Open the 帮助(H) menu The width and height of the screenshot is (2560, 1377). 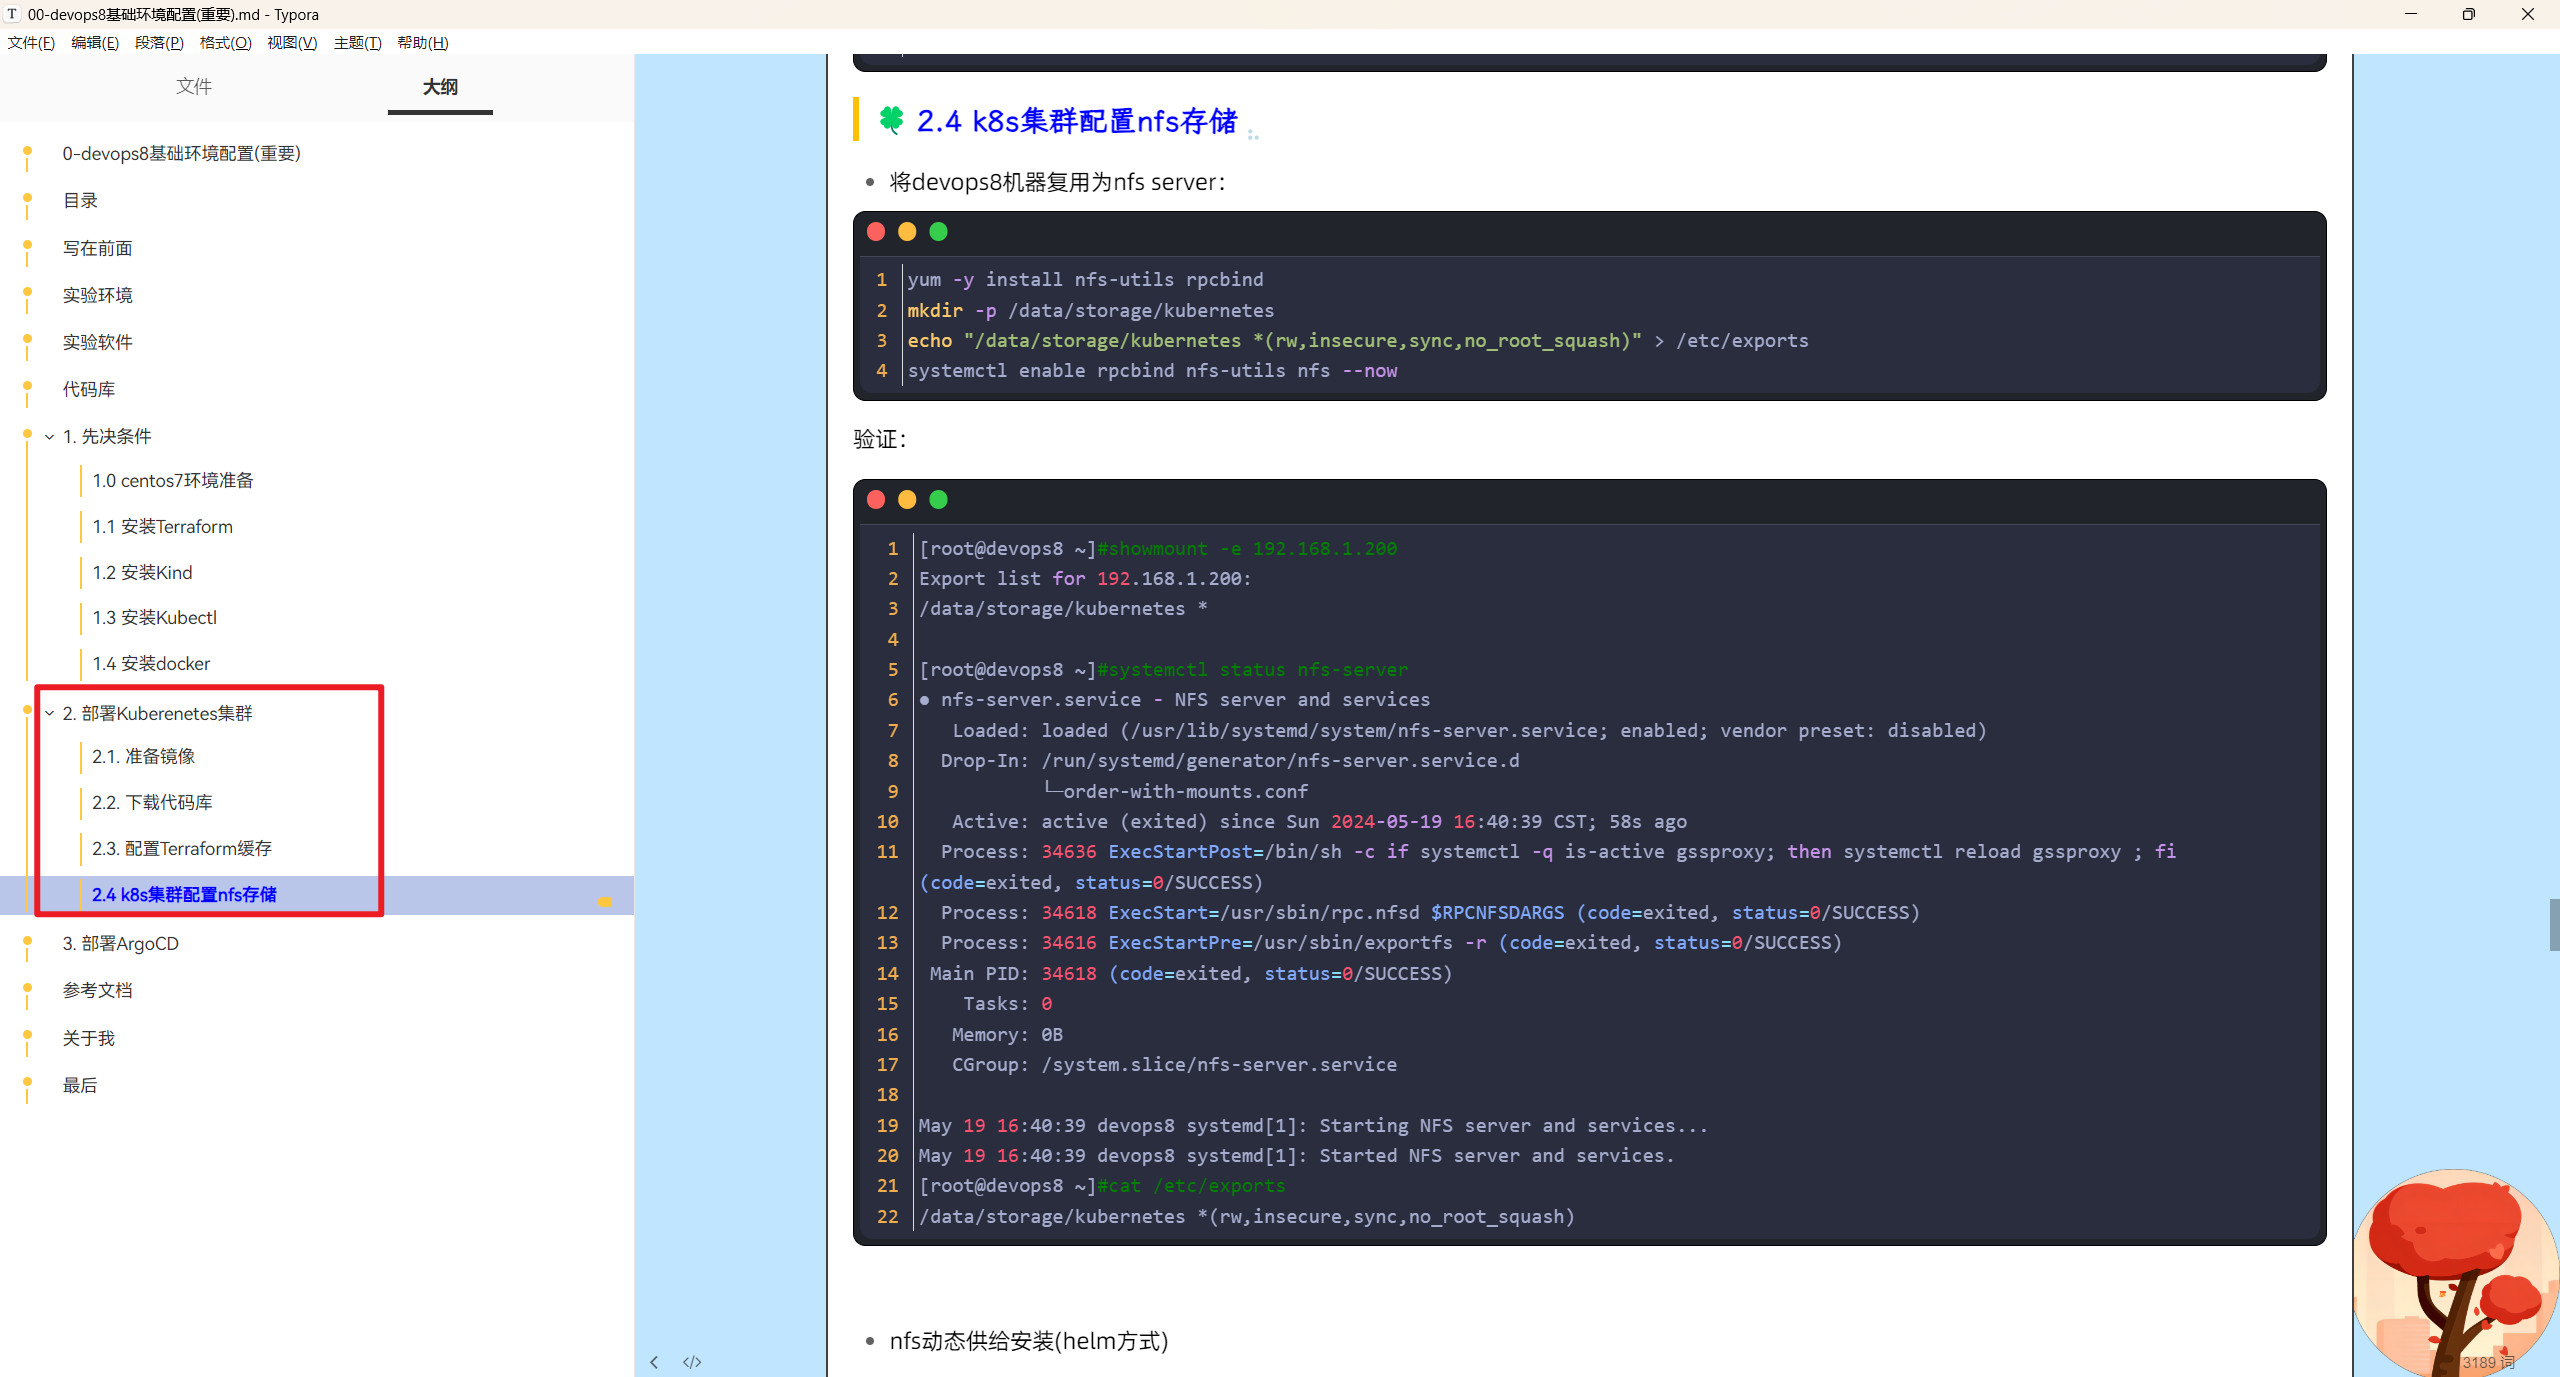423,43
